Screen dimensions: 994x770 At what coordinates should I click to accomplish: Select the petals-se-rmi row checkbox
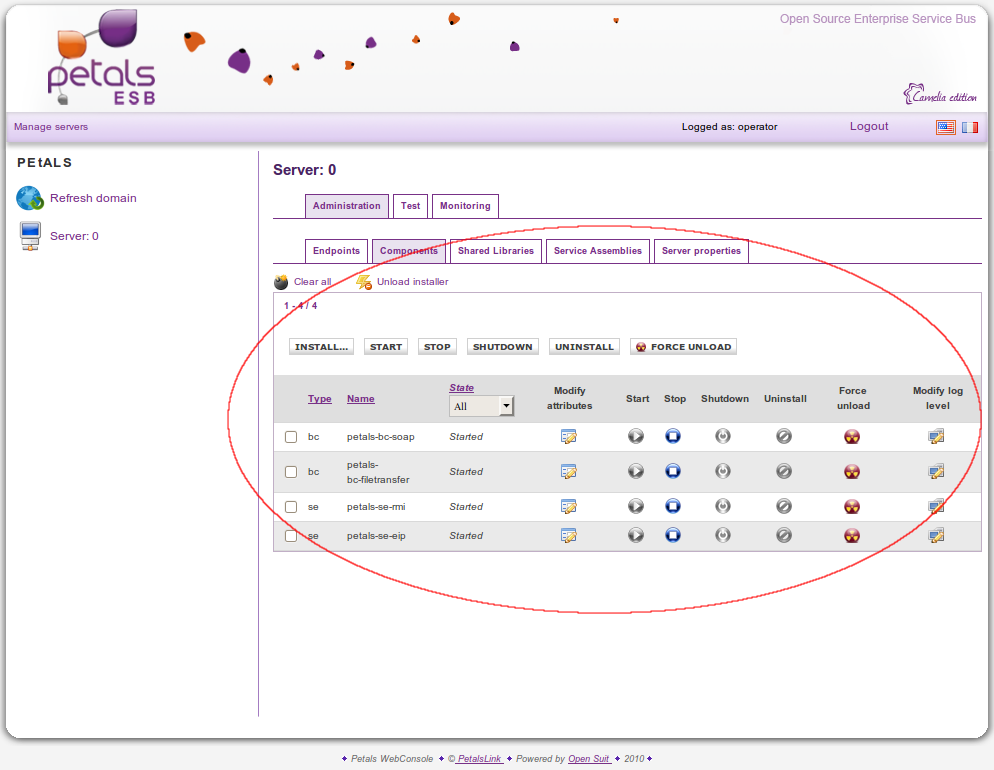(291, 507)
